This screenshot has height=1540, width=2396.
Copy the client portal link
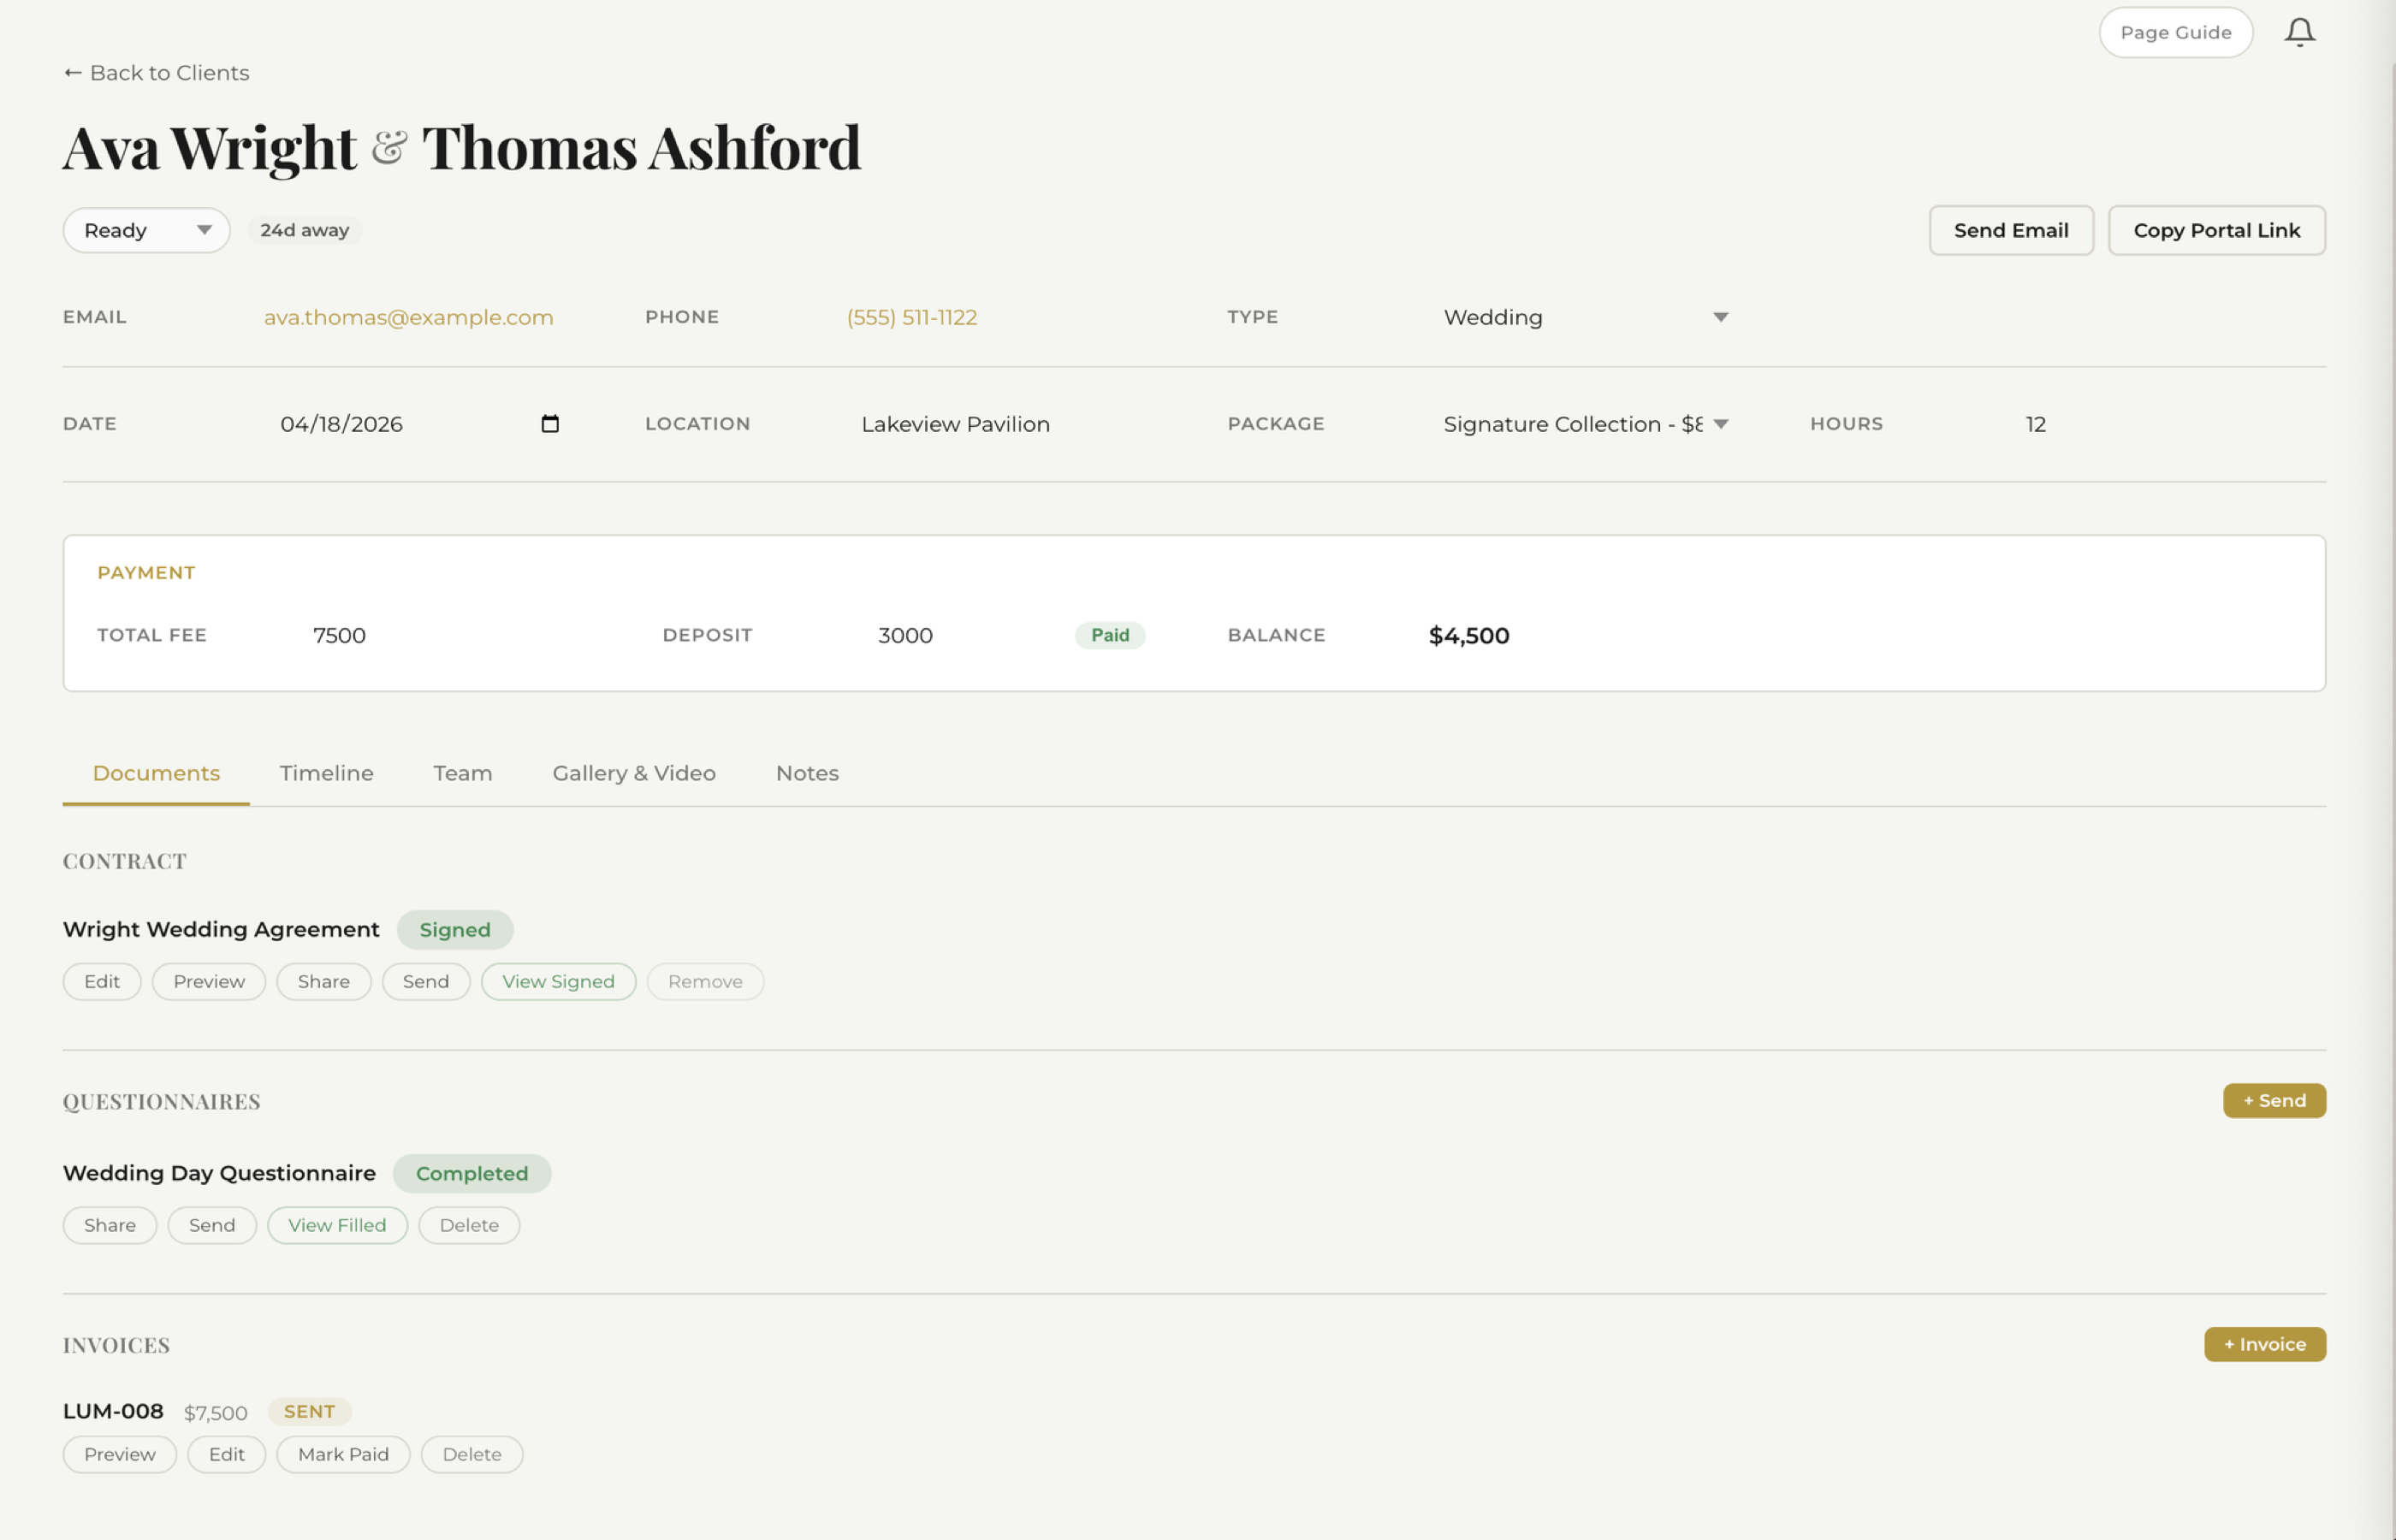(2217, 230)
